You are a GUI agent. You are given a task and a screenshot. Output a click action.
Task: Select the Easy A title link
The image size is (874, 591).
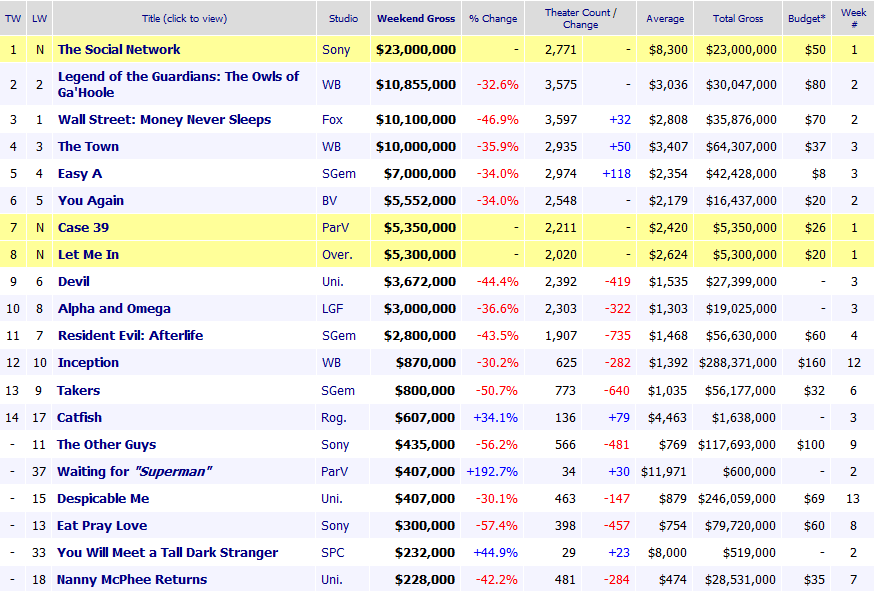pos(80,173)
